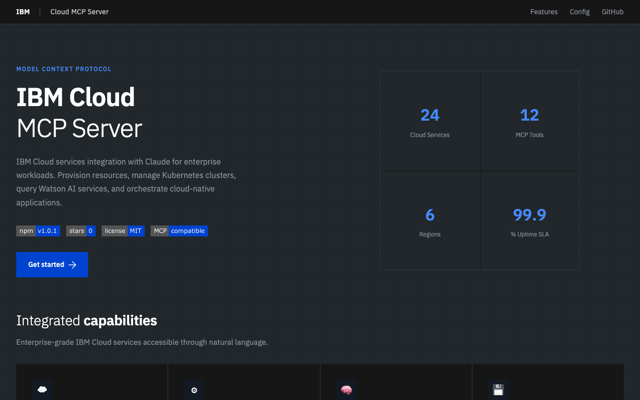Click the gear icon capability card
The width and height of the screenshot is (640, 400).
pyautogui.click(x=244, y=382)
